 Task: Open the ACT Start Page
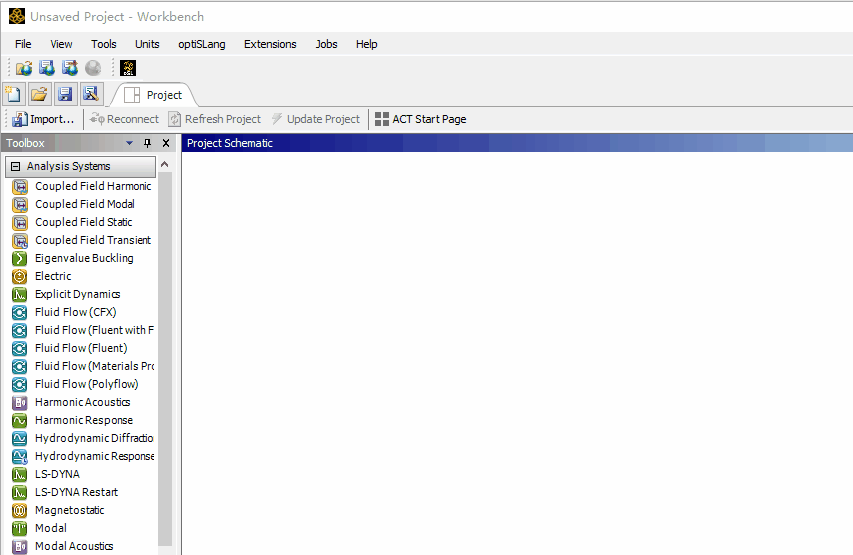(421, 119)
